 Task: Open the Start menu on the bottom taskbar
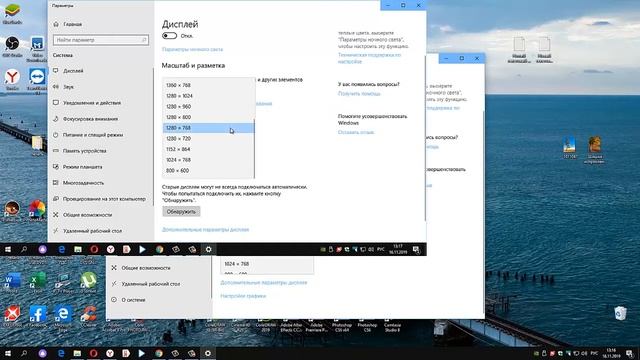pyautogui.click(x=7, y=353)
